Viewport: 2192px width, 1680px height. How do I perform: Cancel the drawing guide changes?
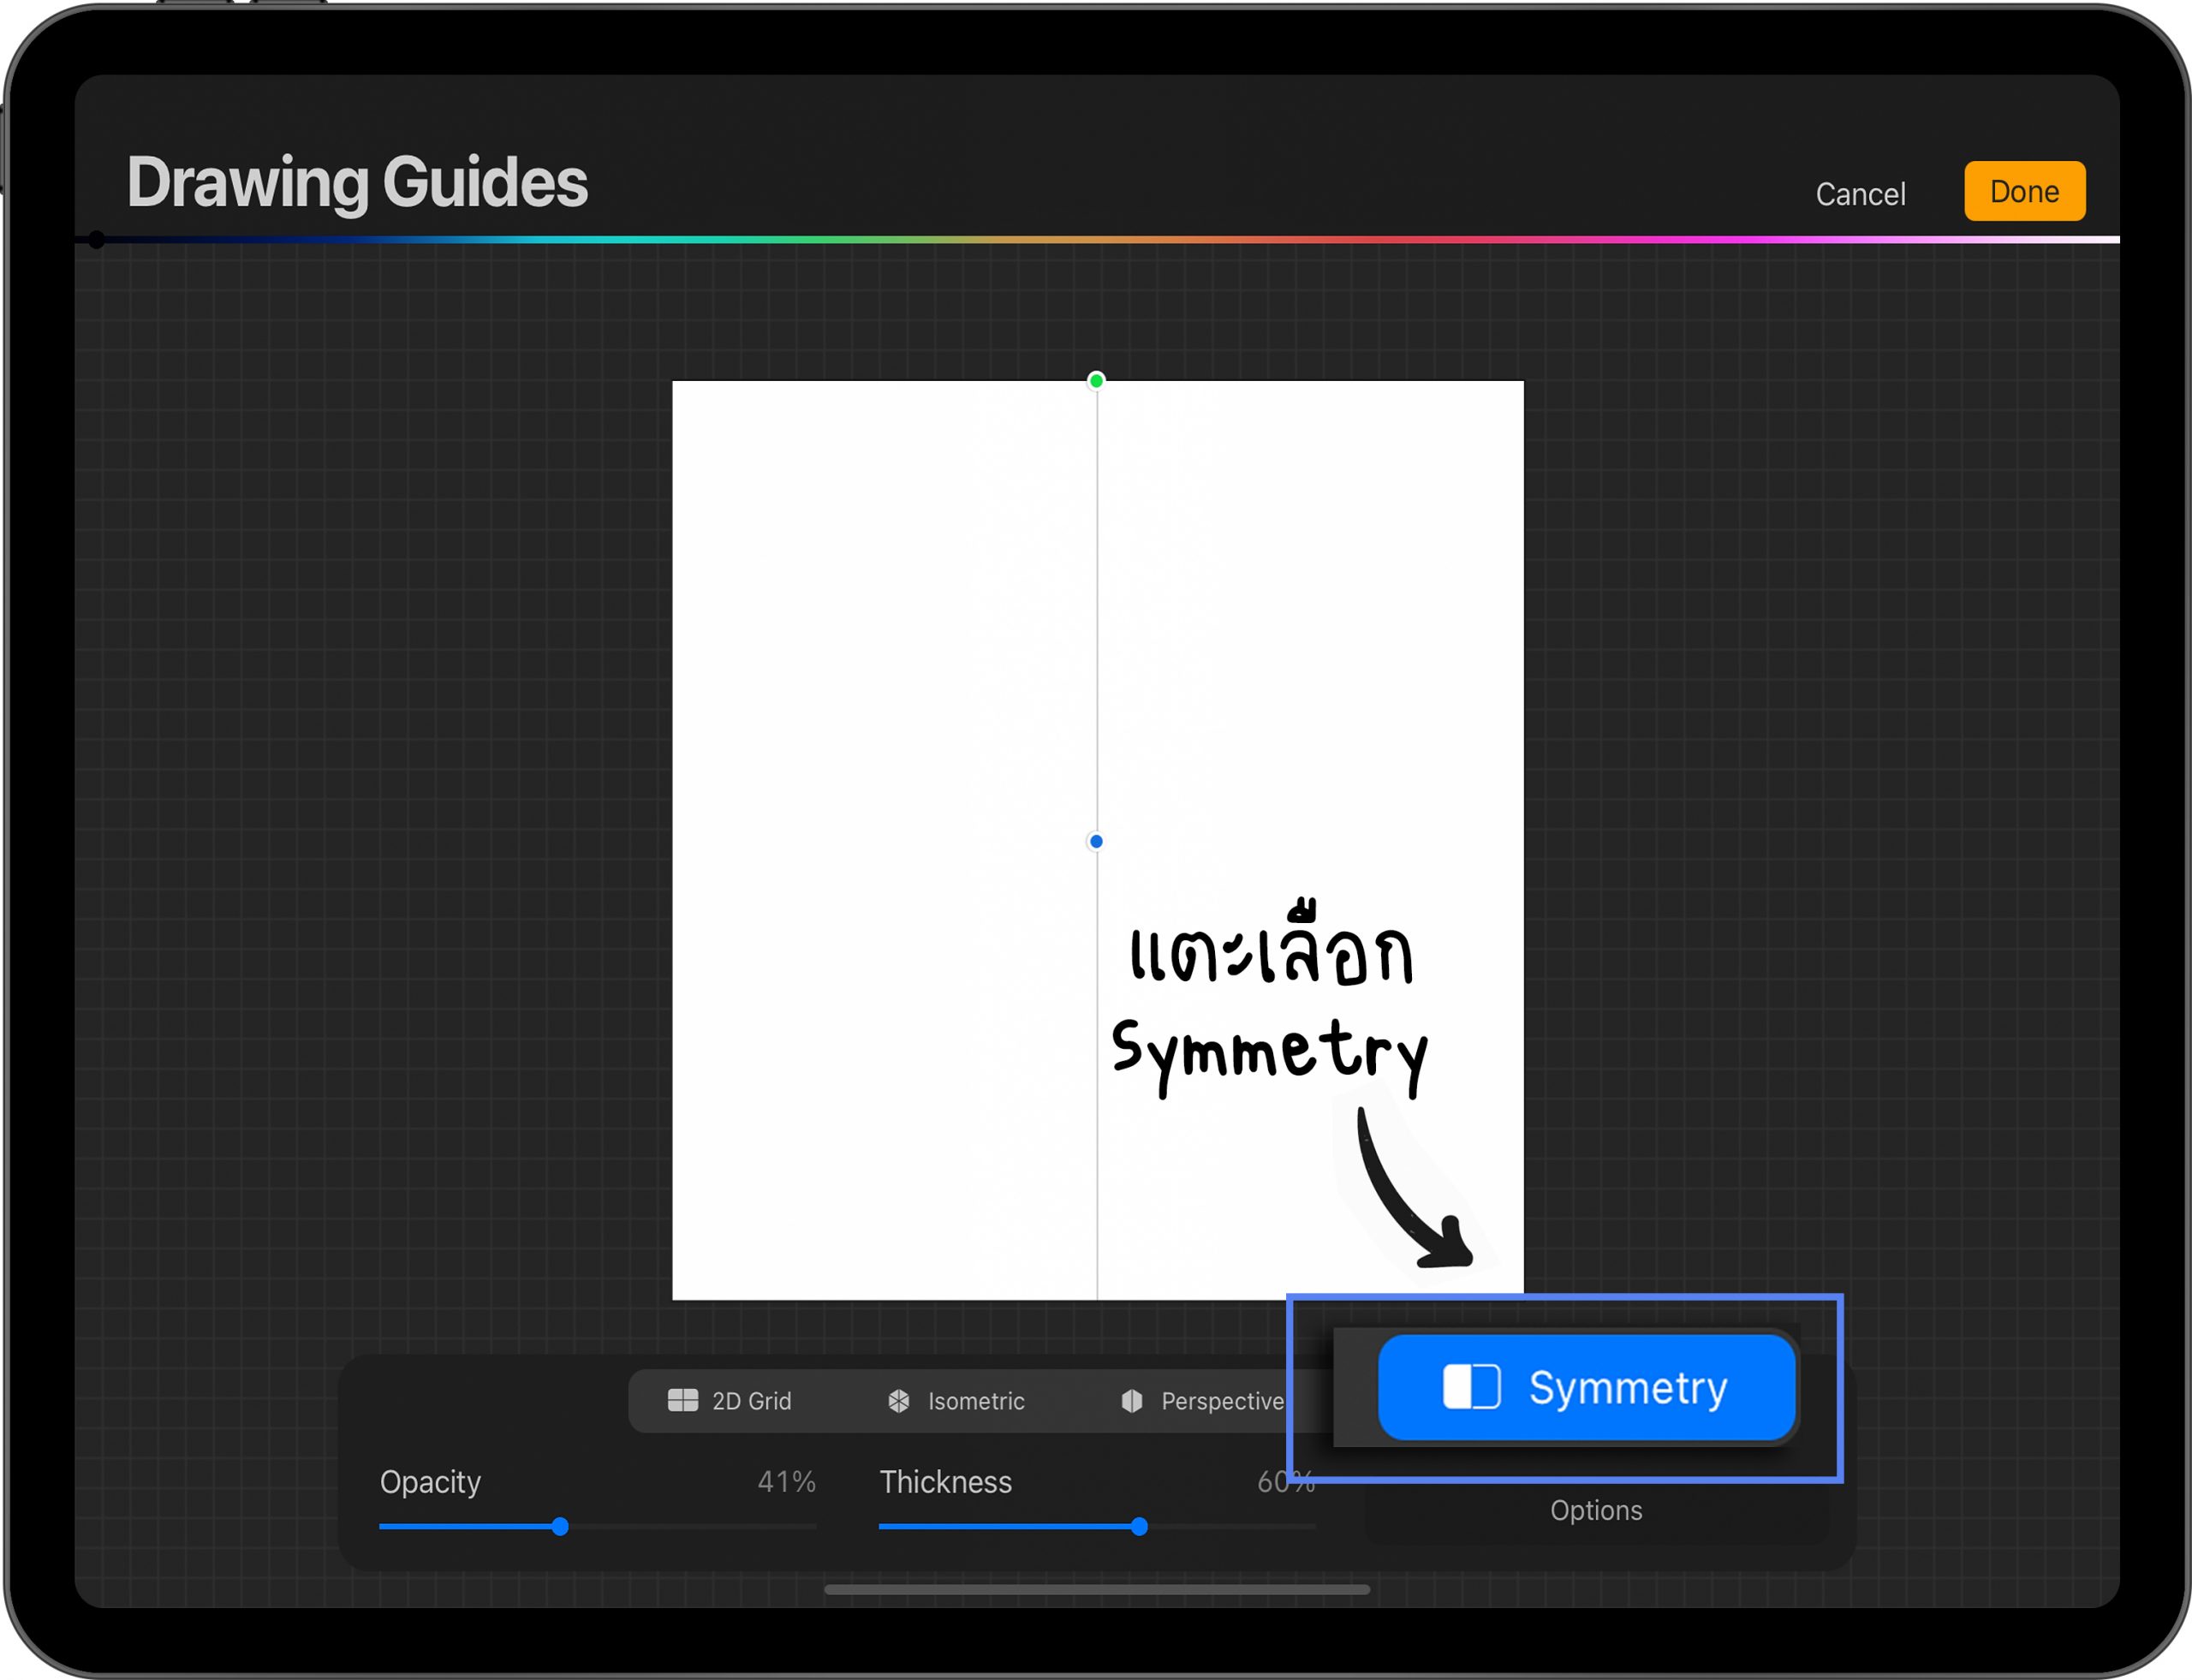click(x=1859, y=194)
